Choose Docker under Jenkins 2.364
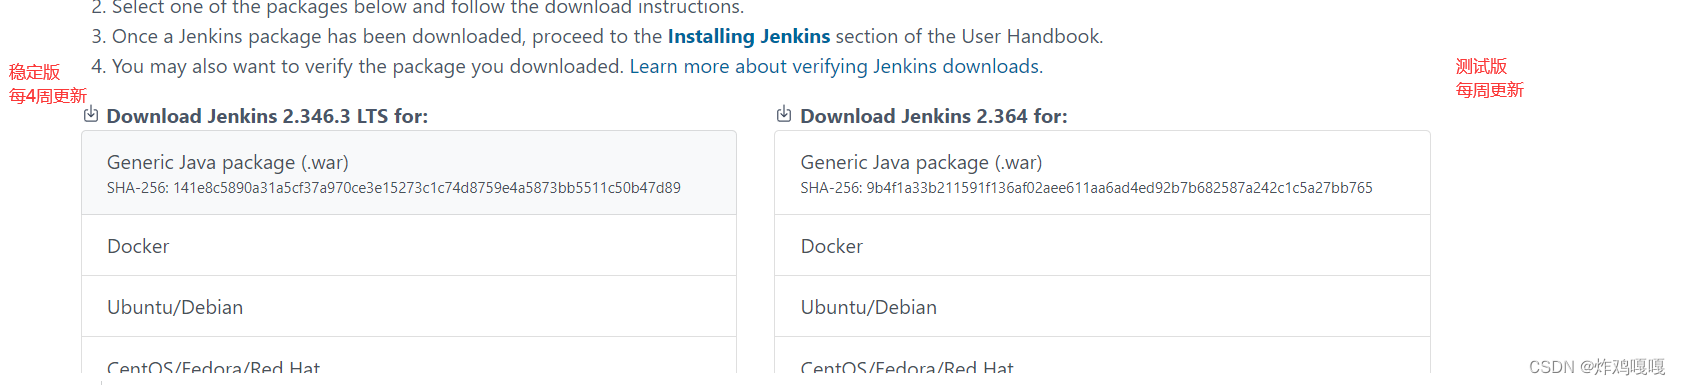 point(1102,246)
